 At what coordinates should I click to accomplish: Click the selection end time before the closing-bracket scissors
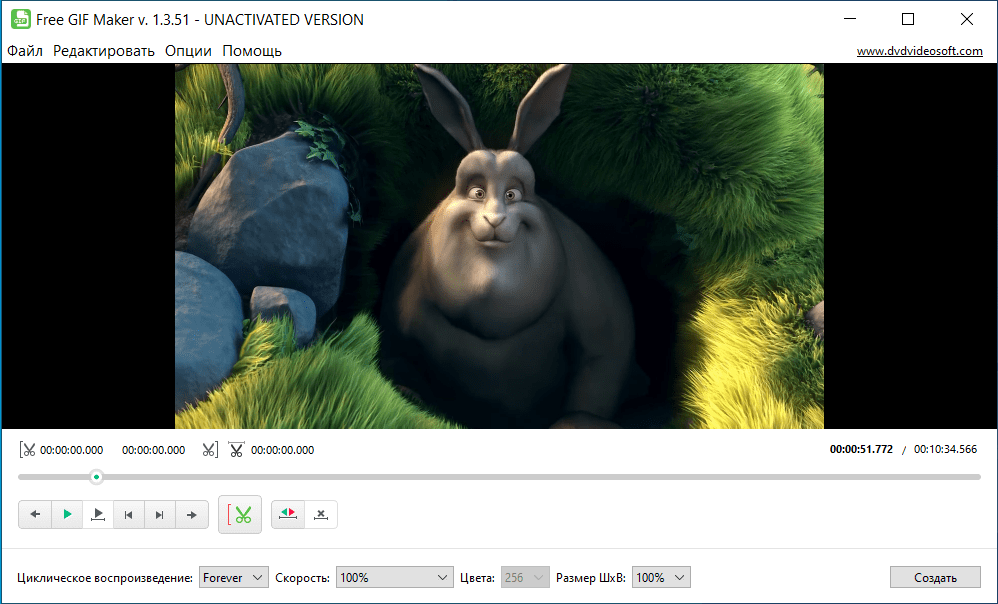tap(153, 450)
